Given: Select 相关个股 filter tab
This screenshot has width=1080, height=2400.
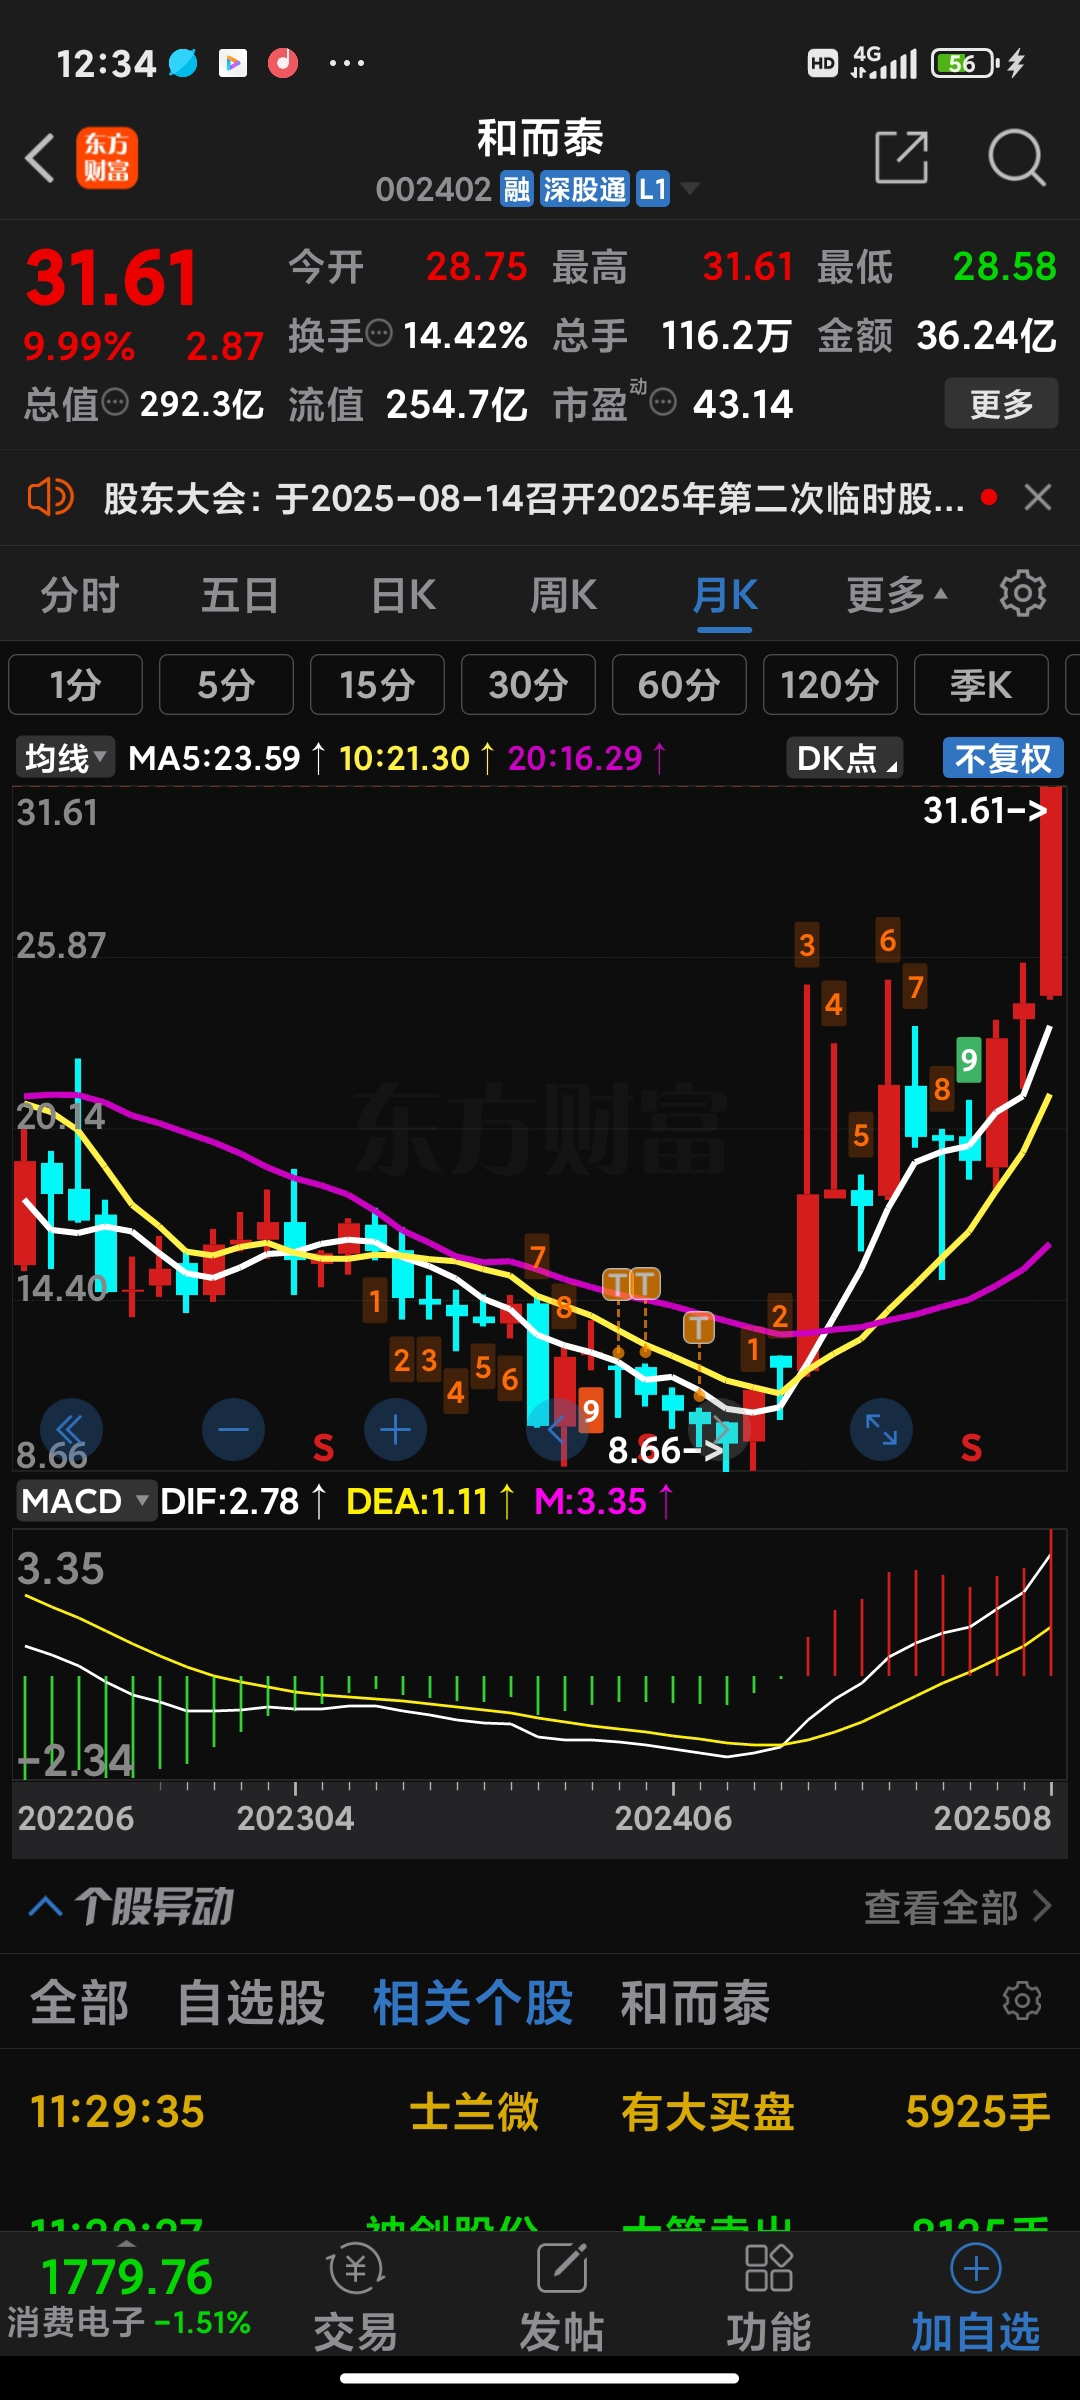Looking at the screenshot, I should [x=473, y=2002].
